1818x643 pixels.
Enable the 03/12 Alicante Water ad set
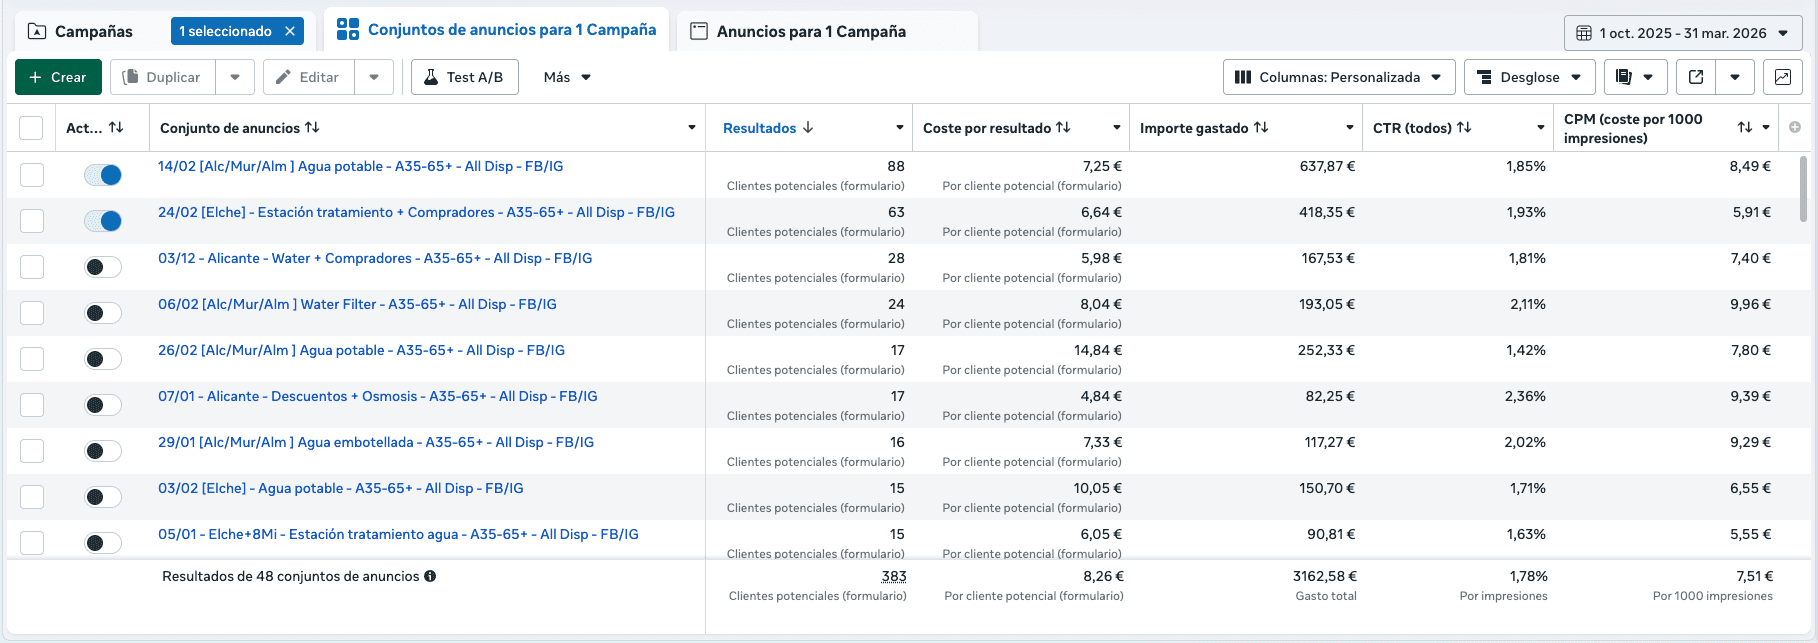tap(103, 267)
